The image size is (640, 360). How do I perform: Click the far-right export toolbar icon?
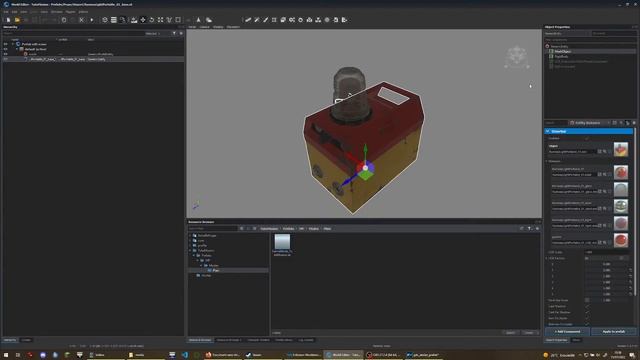[344, 20]
